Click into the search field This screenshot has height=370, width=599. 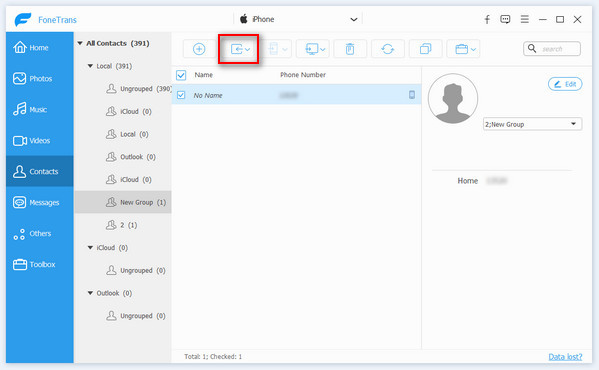click(x=552, y=49)
